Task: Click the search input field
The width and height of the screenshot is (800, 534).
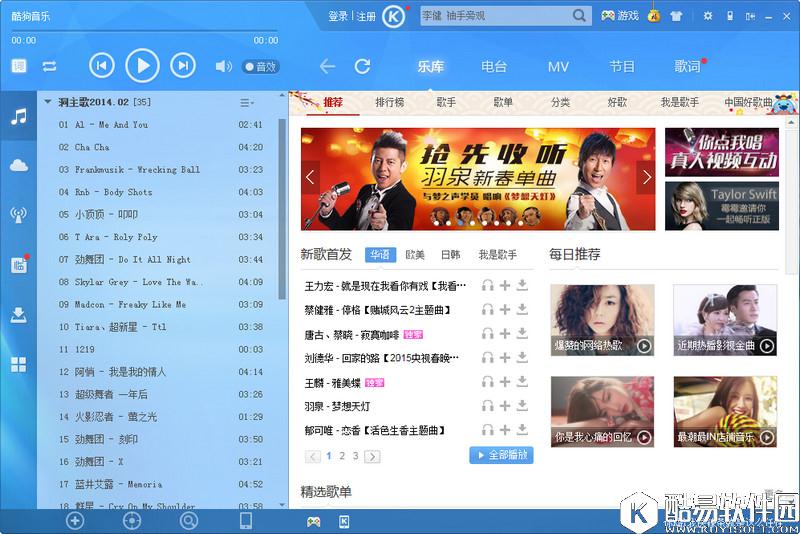Action: click(495, 16)
